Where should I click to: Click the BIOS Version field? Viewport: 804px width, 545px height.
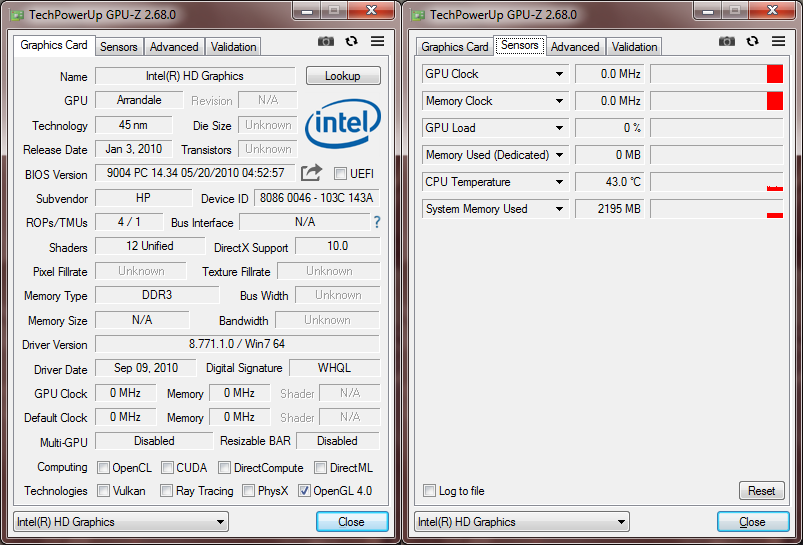(x=195, y=173)
